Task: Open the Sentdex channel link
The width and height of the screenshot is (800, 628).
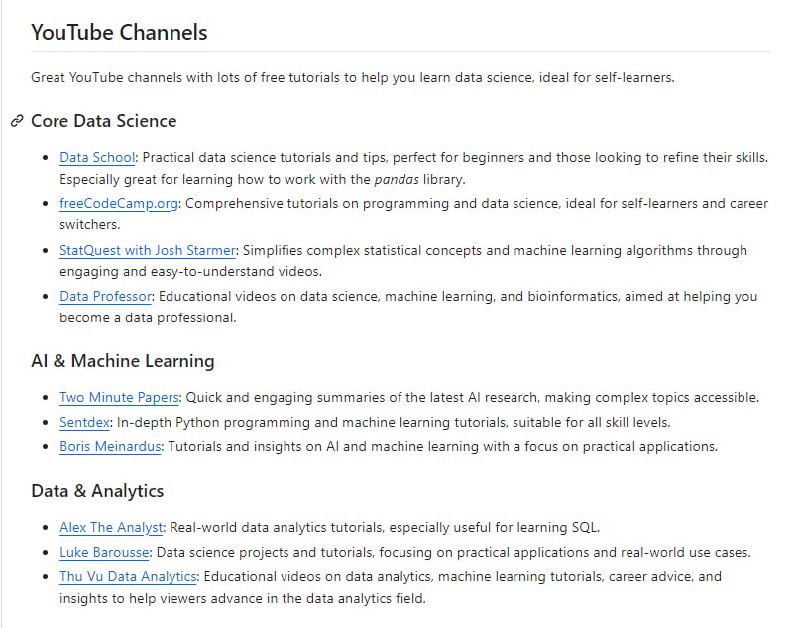Action: tap(86, 422)
